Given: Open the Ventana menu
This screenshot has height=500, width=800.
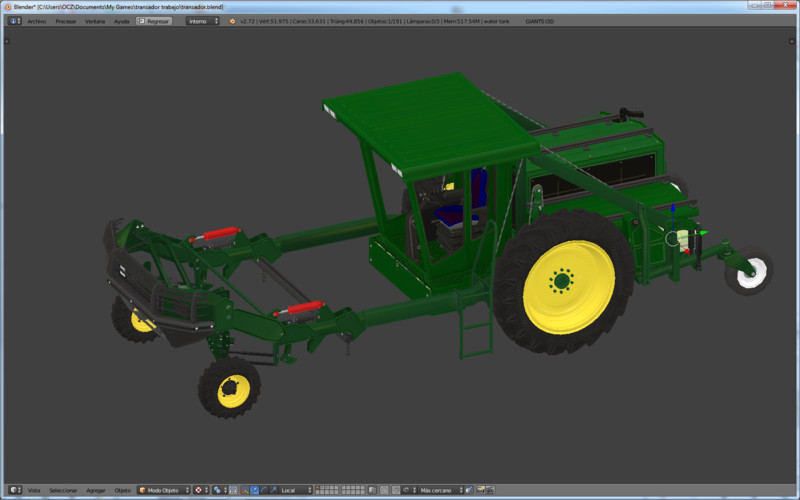Looking at the screenshot, I should (94, 20).
